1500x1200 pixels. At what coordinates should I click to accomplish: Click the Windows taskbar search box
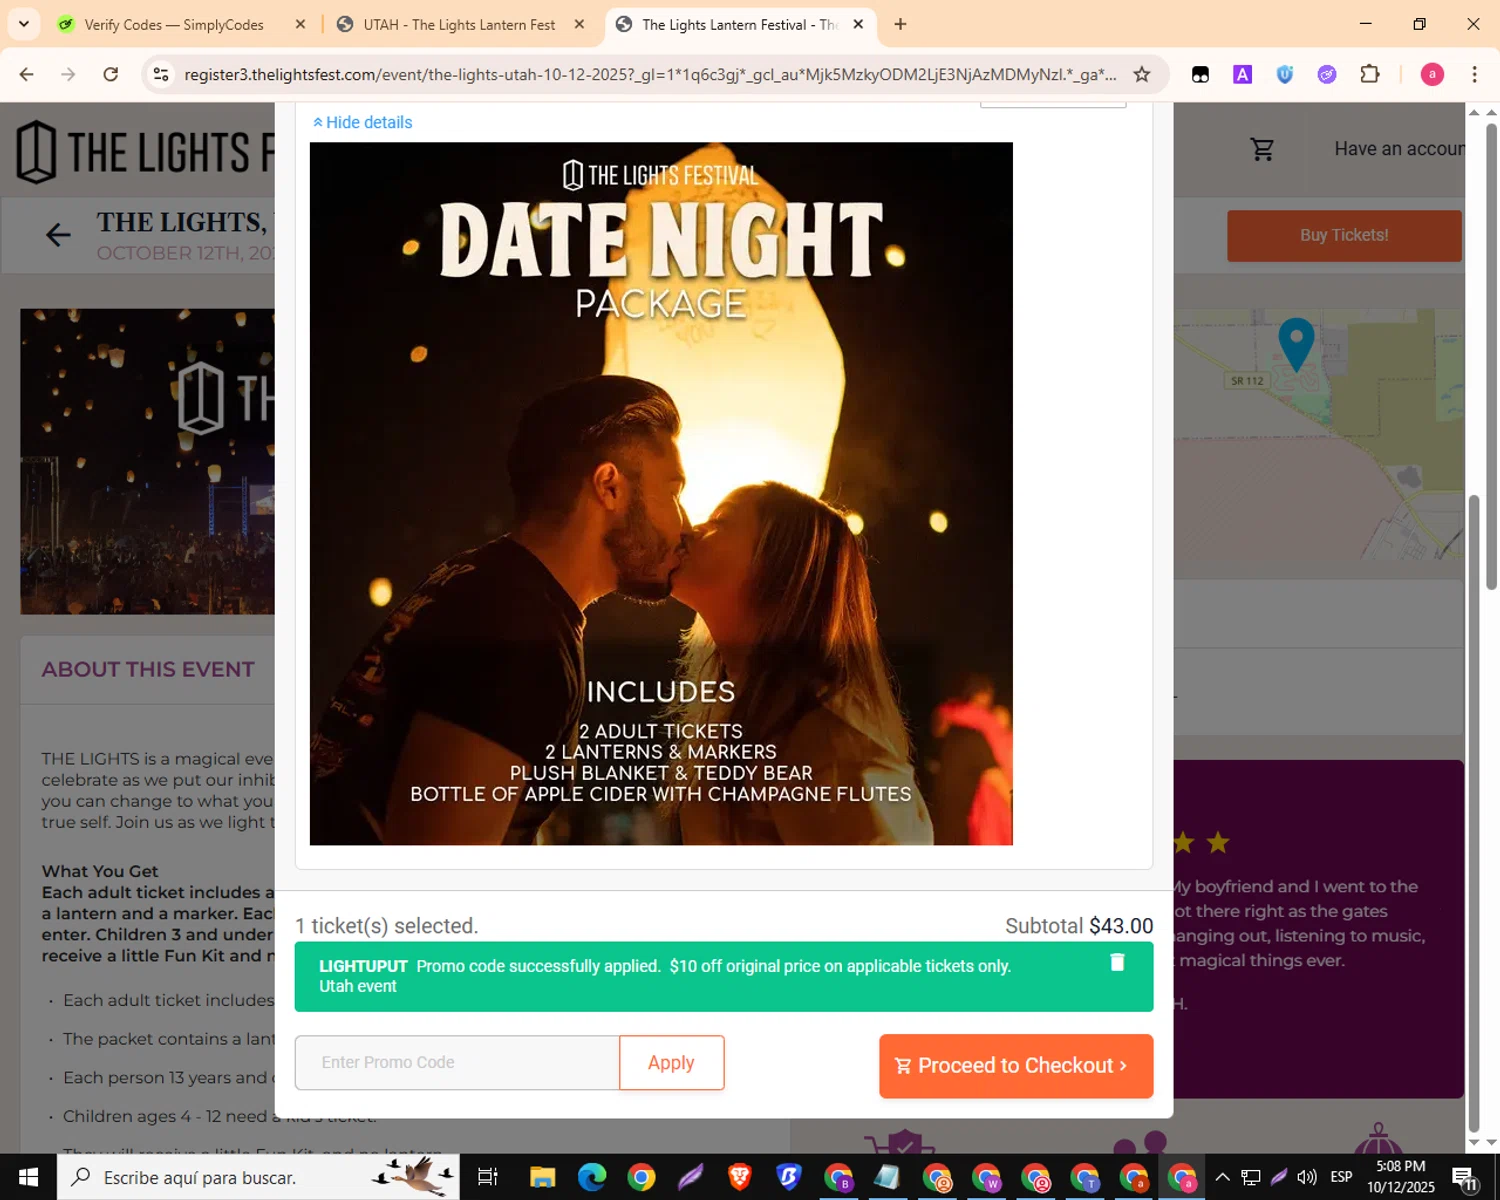[259, 1177]
